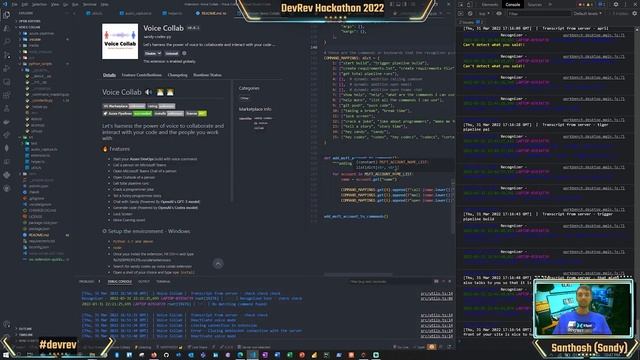Screen dimensions: 640x360
Task: Click the Voice Collab extension logo
Action: pos(120,41)
